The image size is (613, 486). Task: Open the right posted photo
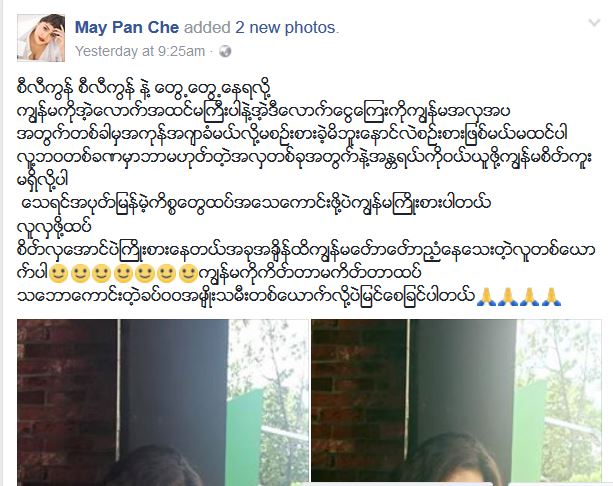[456, 402]
